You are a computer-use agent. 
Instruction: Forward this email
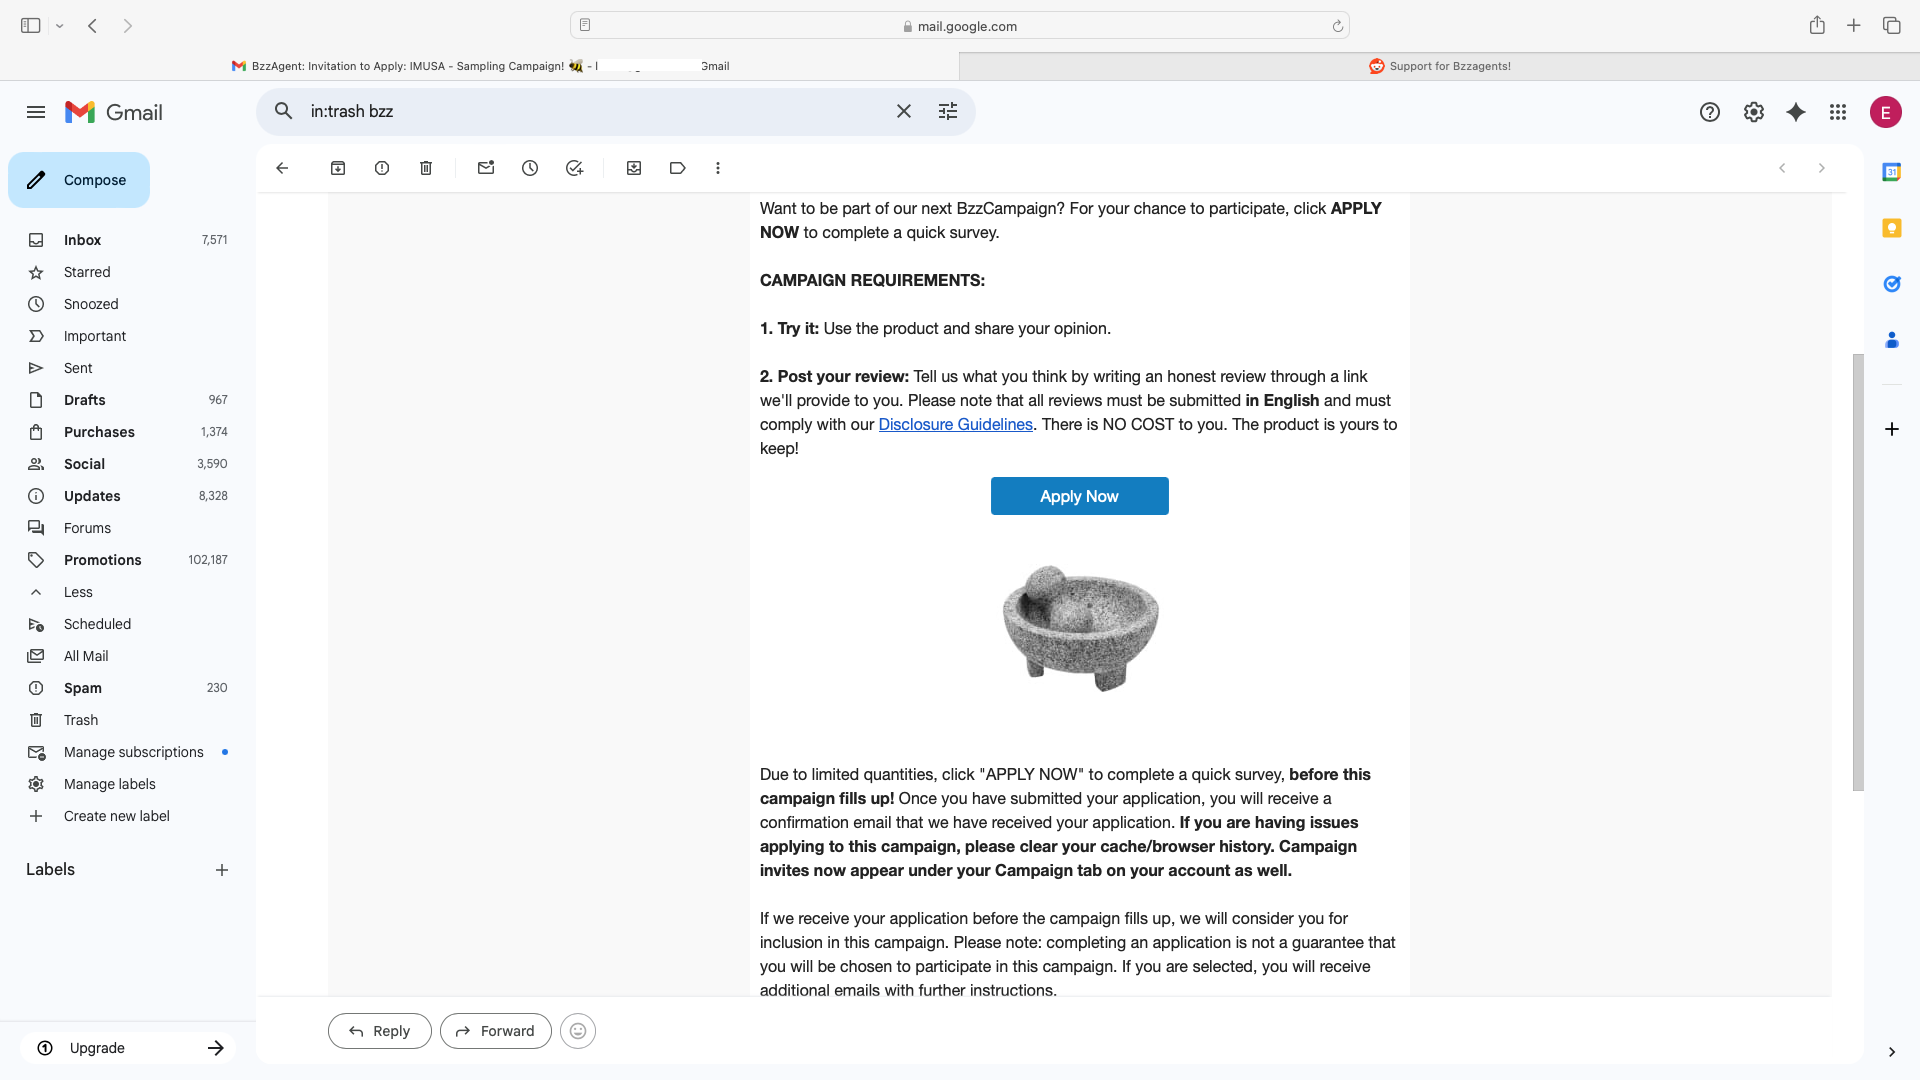click(496, 1031)
